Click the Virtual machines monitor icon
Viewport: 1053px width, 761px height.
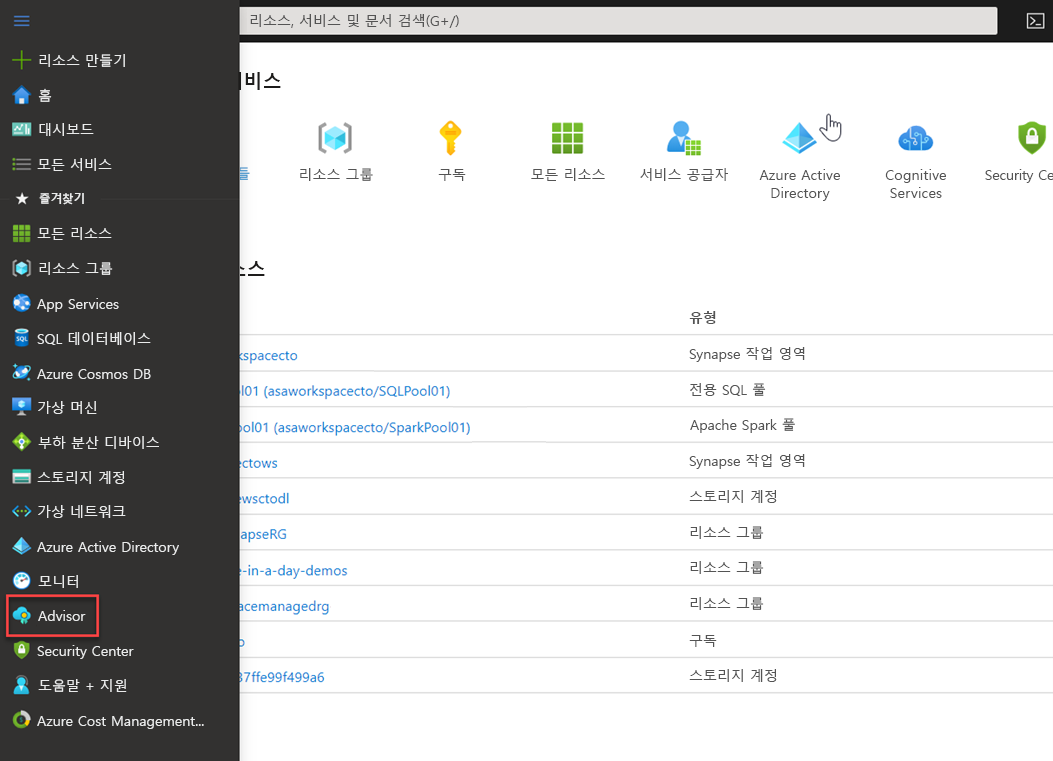(21, 407)
